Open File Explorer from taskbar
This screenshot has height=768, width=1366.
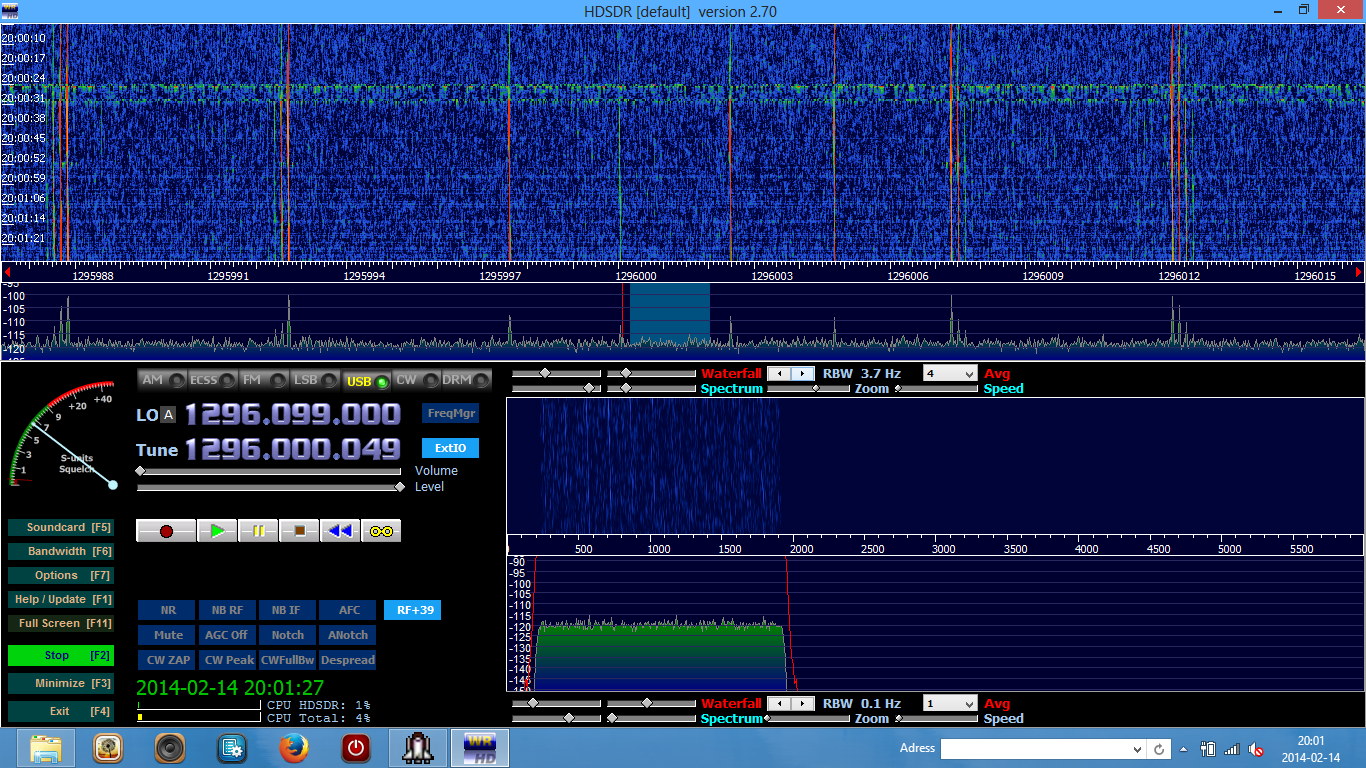click(x=45, y=748)
